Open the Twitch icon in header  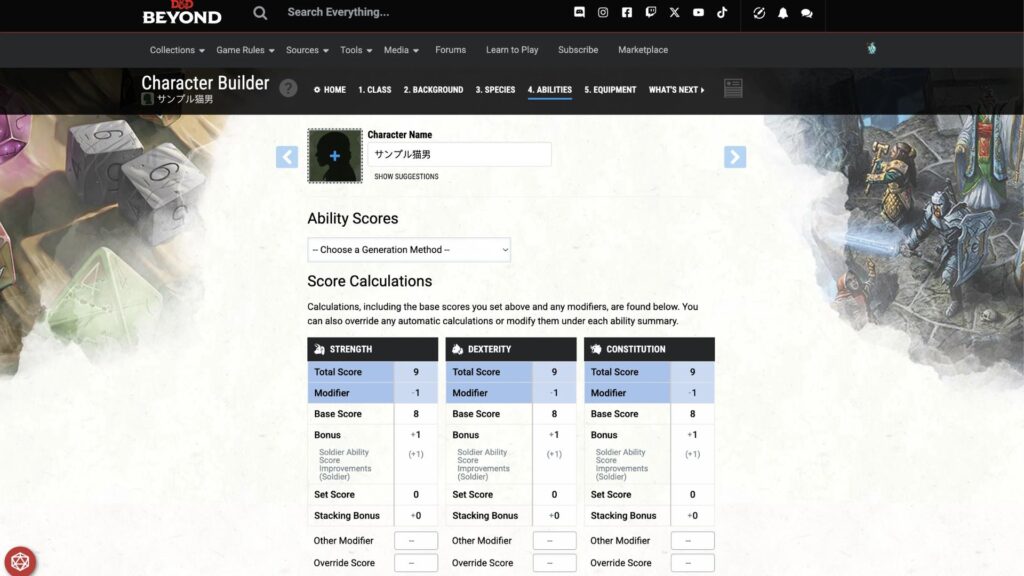point(651,13)
